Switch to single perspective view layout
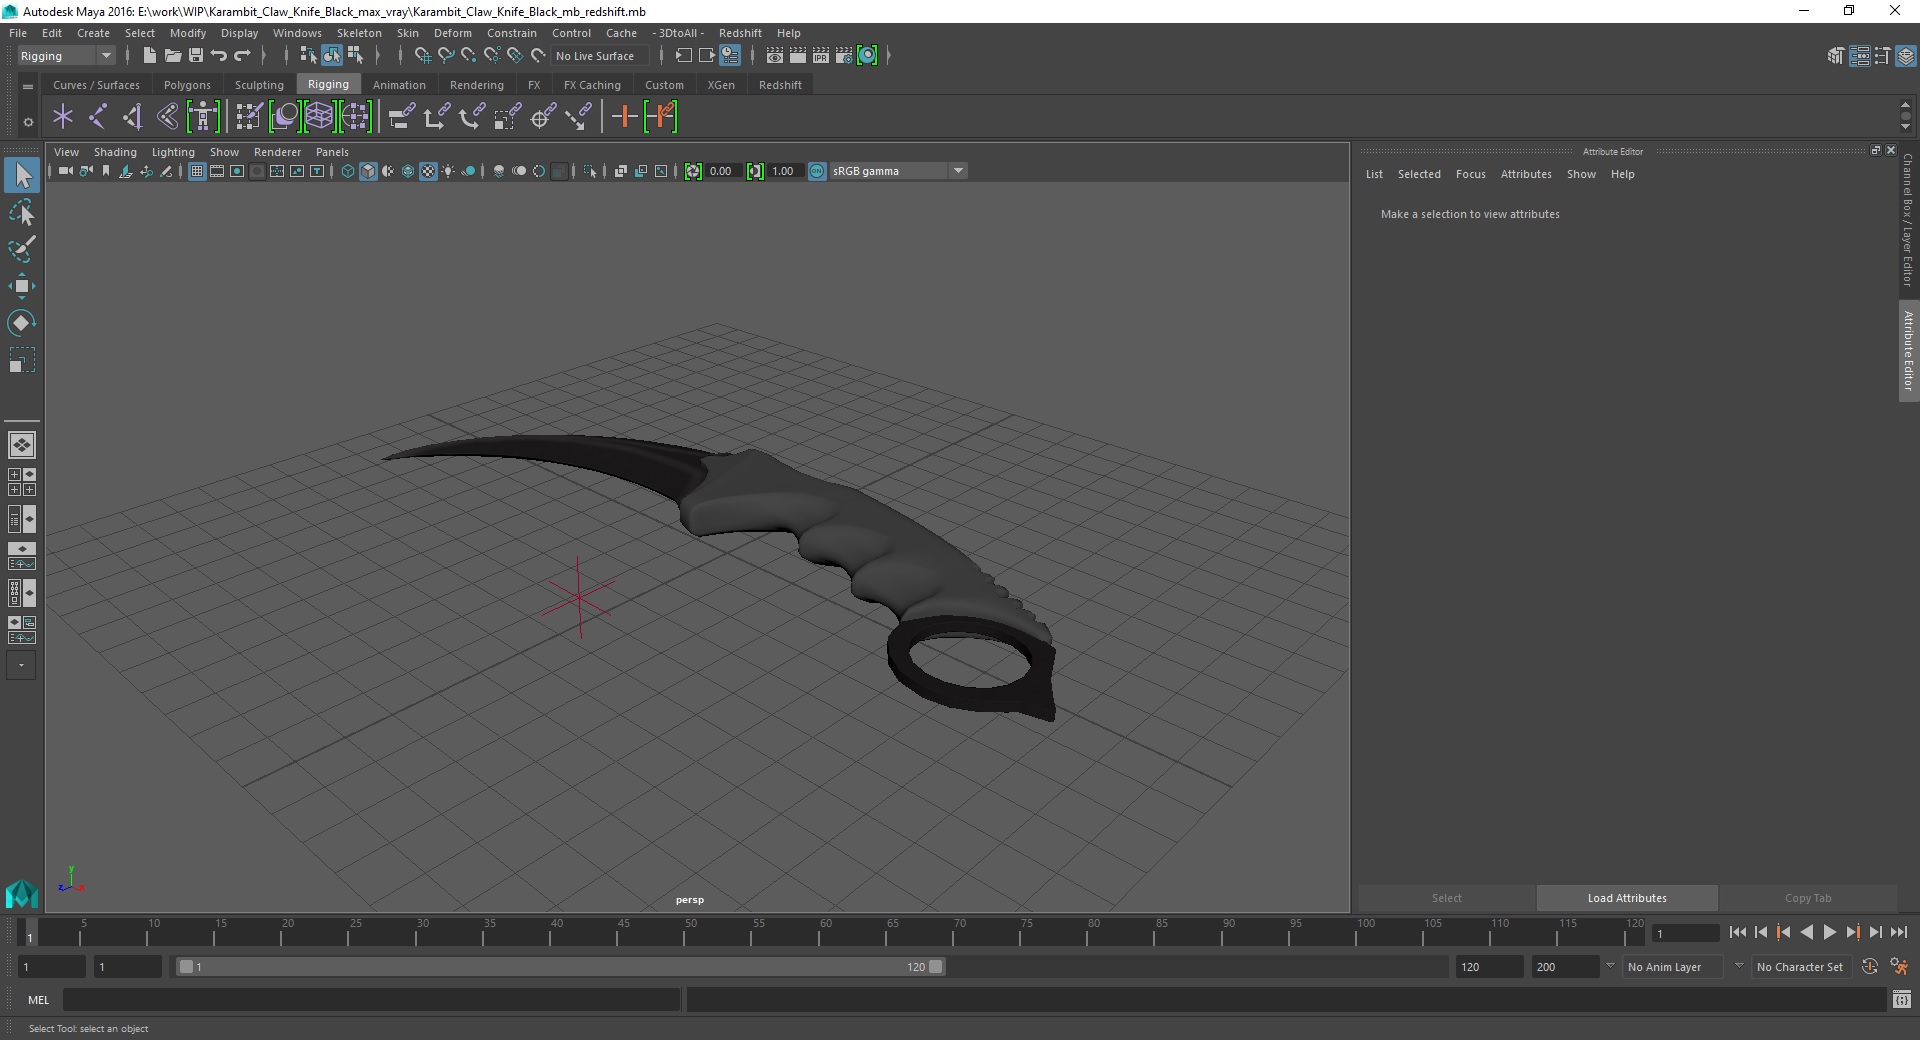 coord(21,445)
